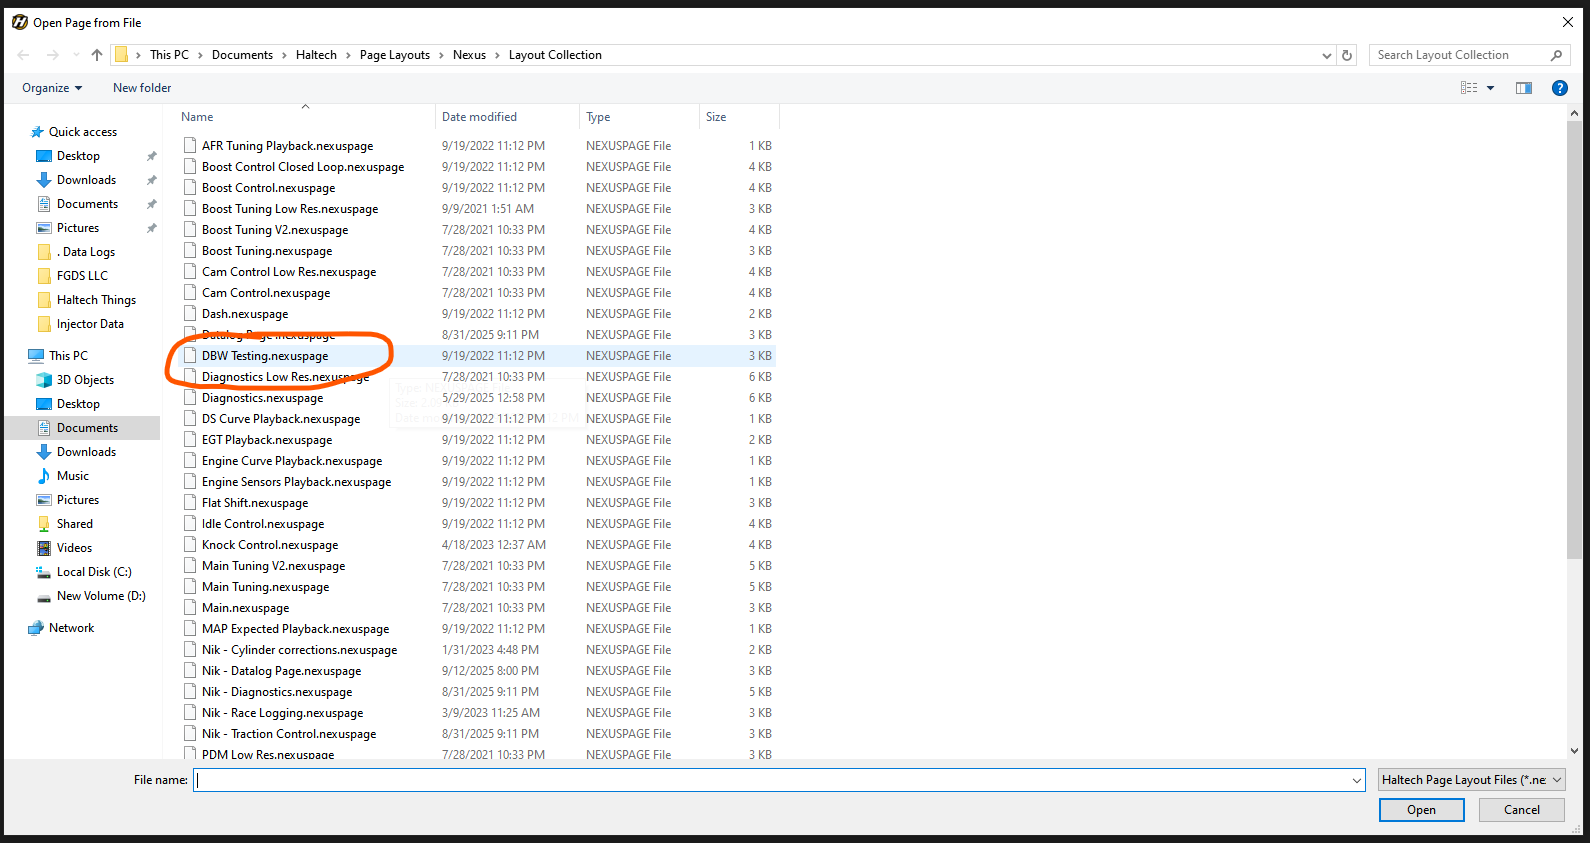Toggle the preview pane icon
Image resolution: width=1590 pixels, height=843 pixels.
pyautogui.click(x=1523, y=88)
